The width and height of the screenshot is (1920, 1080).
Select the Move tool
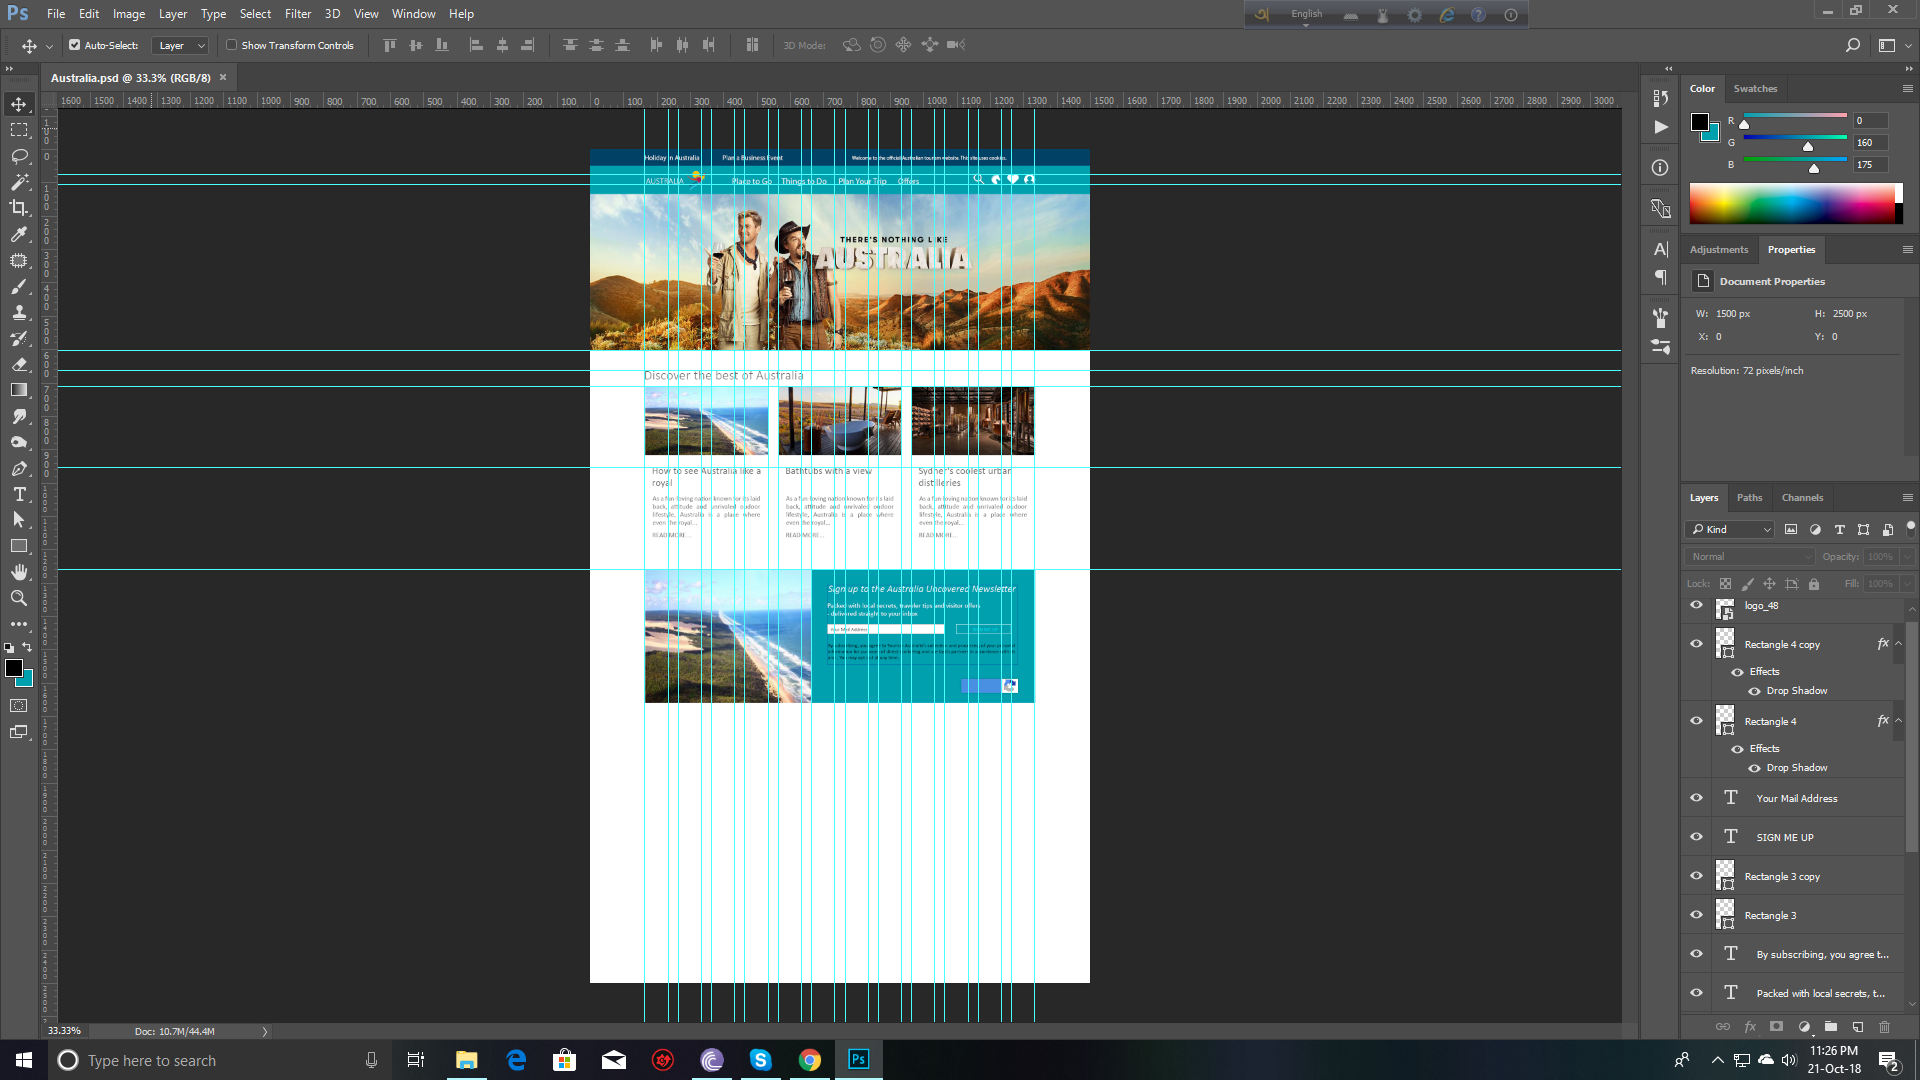pos(19,104)
